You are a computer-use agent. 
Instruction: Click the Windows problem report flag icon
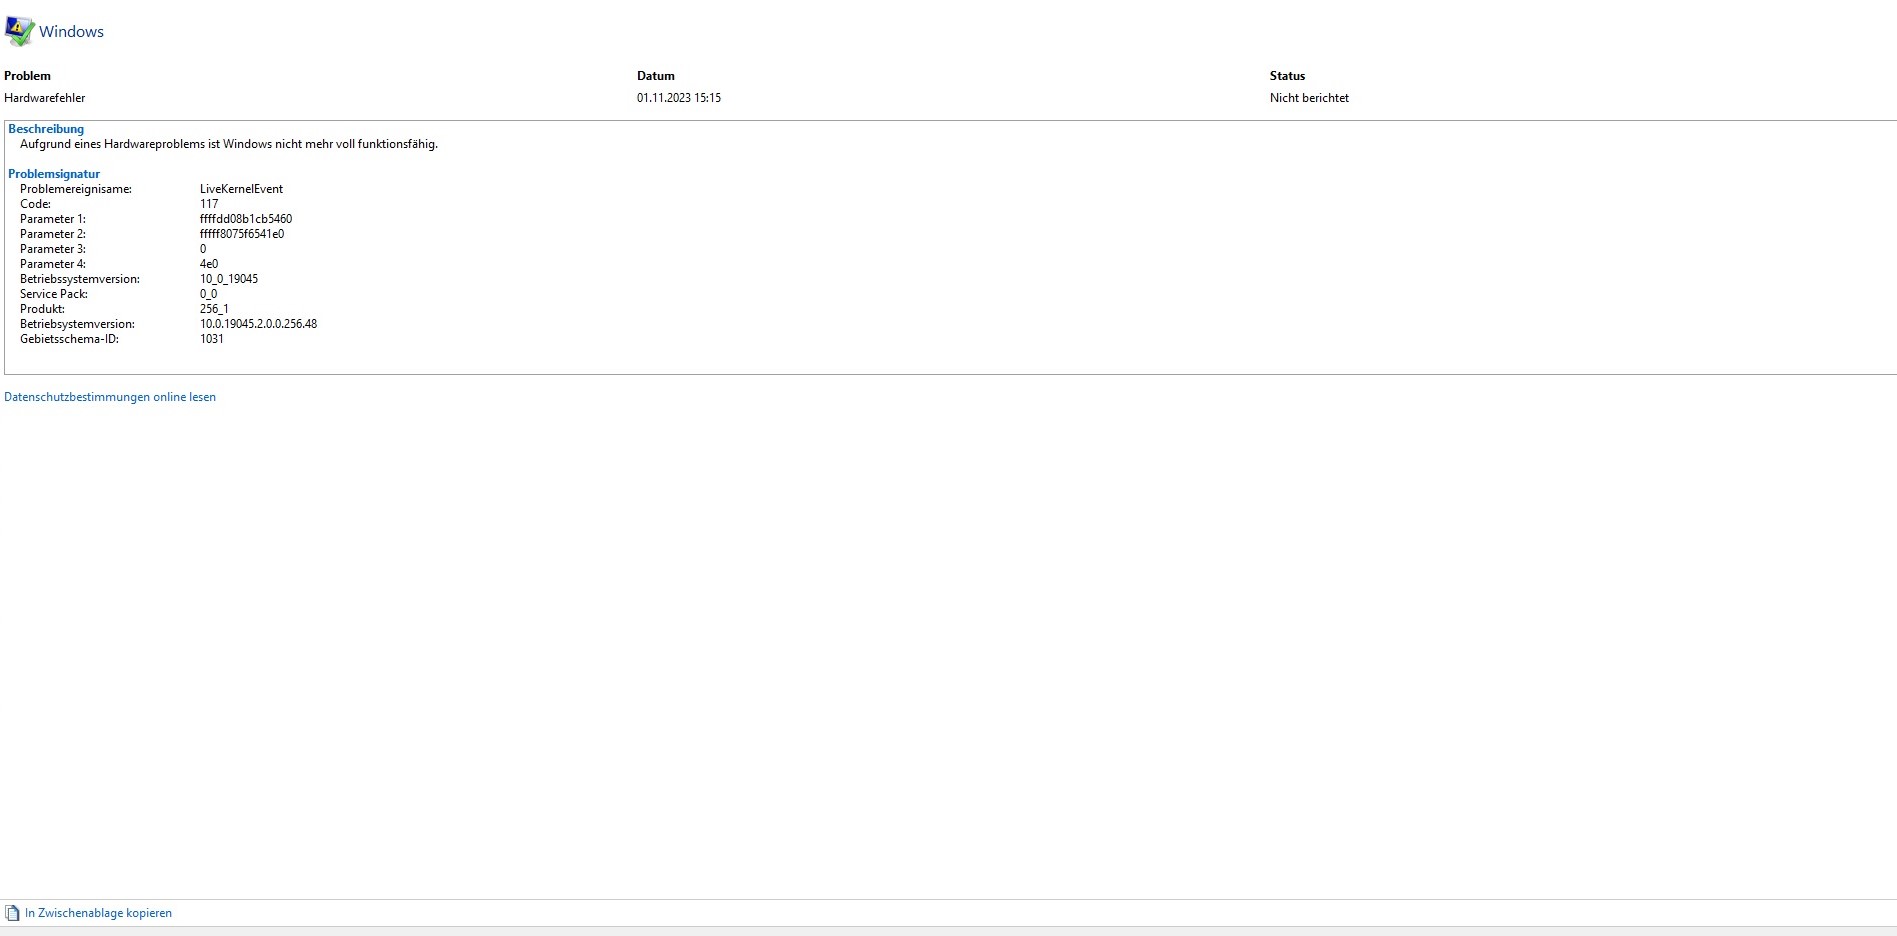click(x=19, y=31)
